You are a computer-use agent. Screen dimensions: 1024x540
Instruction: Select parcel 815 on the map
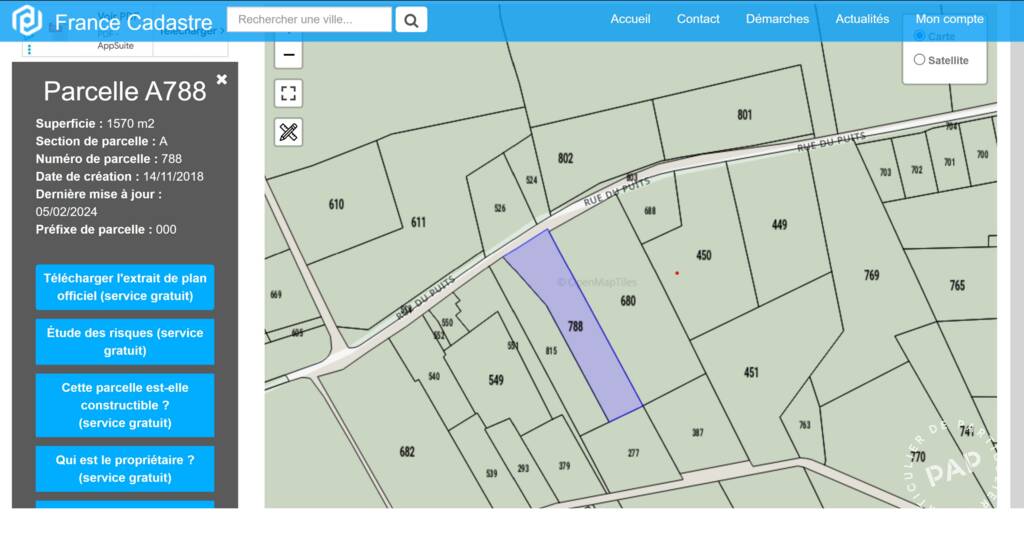tap(551, 351)
